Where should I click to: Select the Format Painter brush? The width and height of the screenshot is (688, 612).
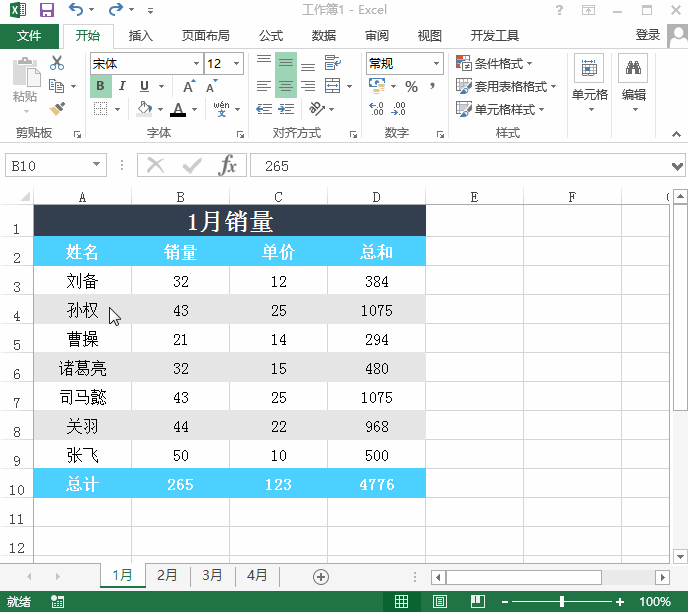(x=57, y=108)
